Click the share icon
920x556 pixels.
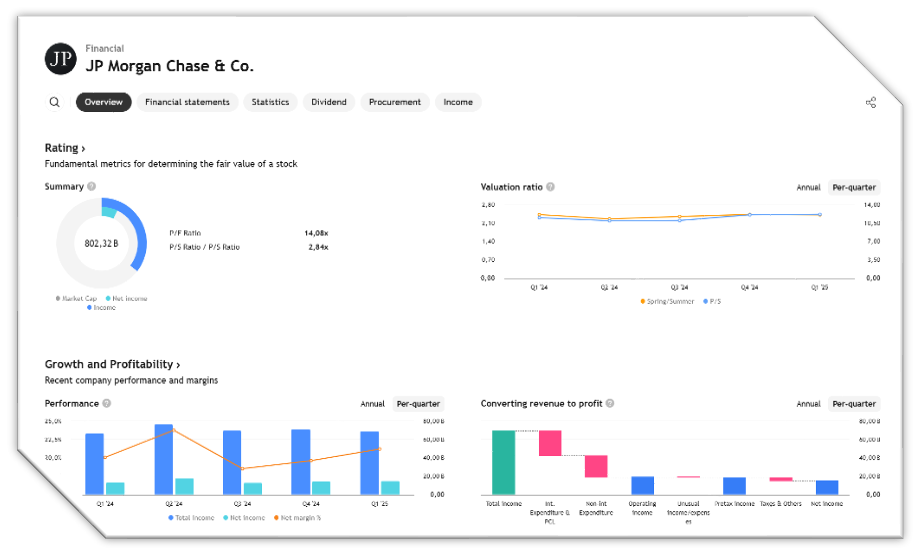[x=871, y=103]
